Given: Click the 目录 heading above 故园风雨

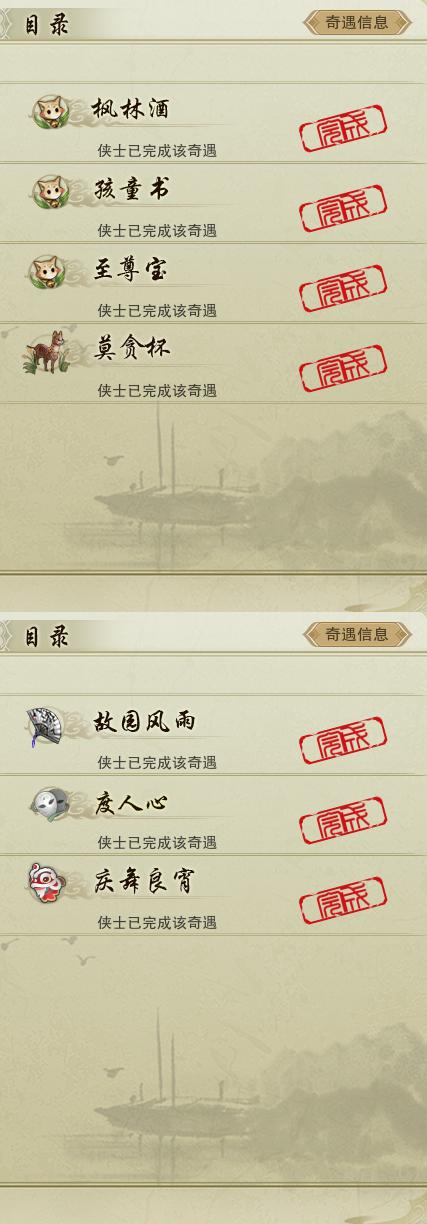Looking at the screenshot, I should tap(46, 637).
